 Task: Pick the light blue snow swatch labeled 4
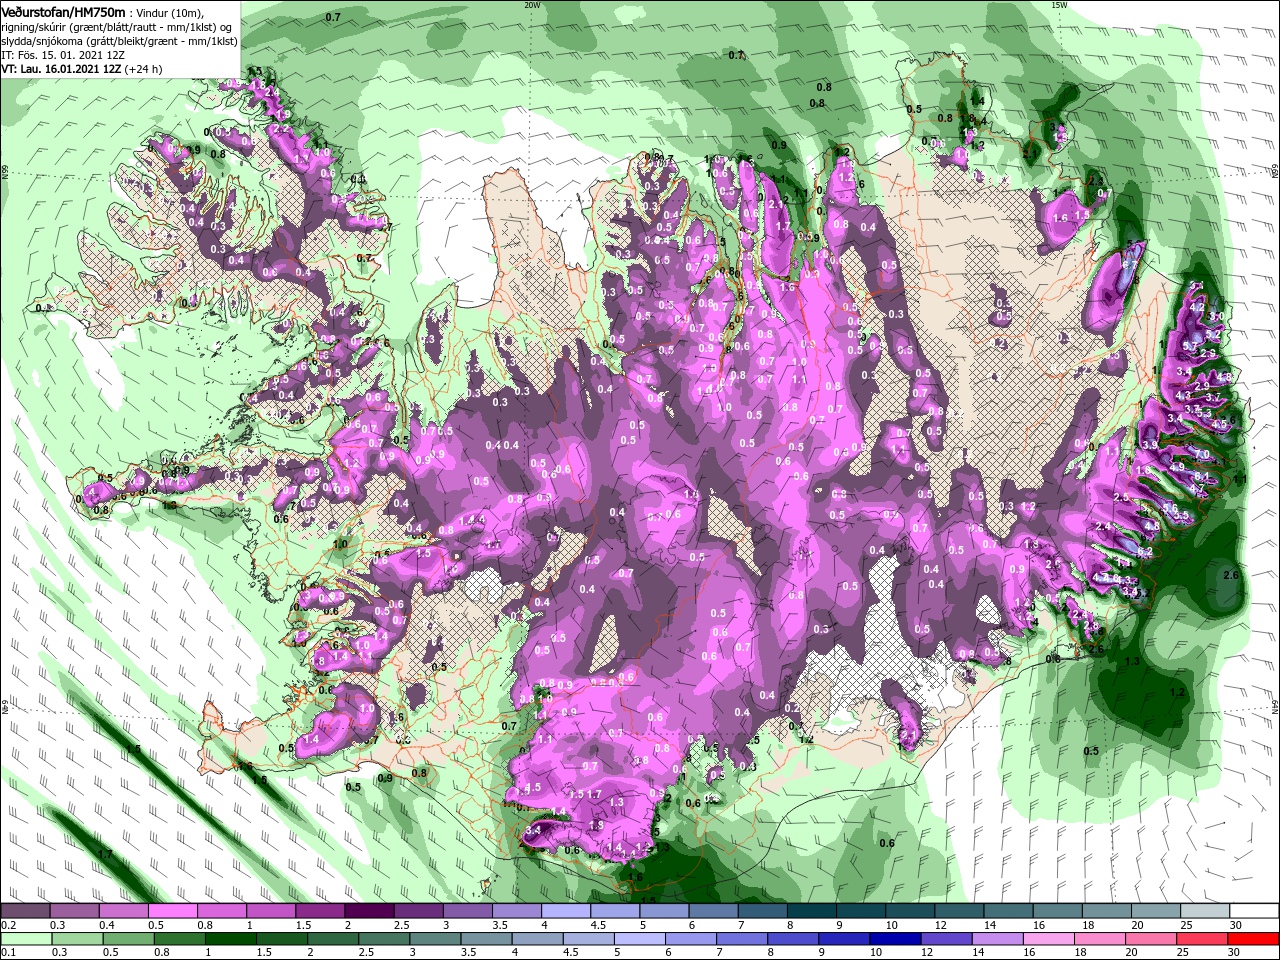coord(564,911)
